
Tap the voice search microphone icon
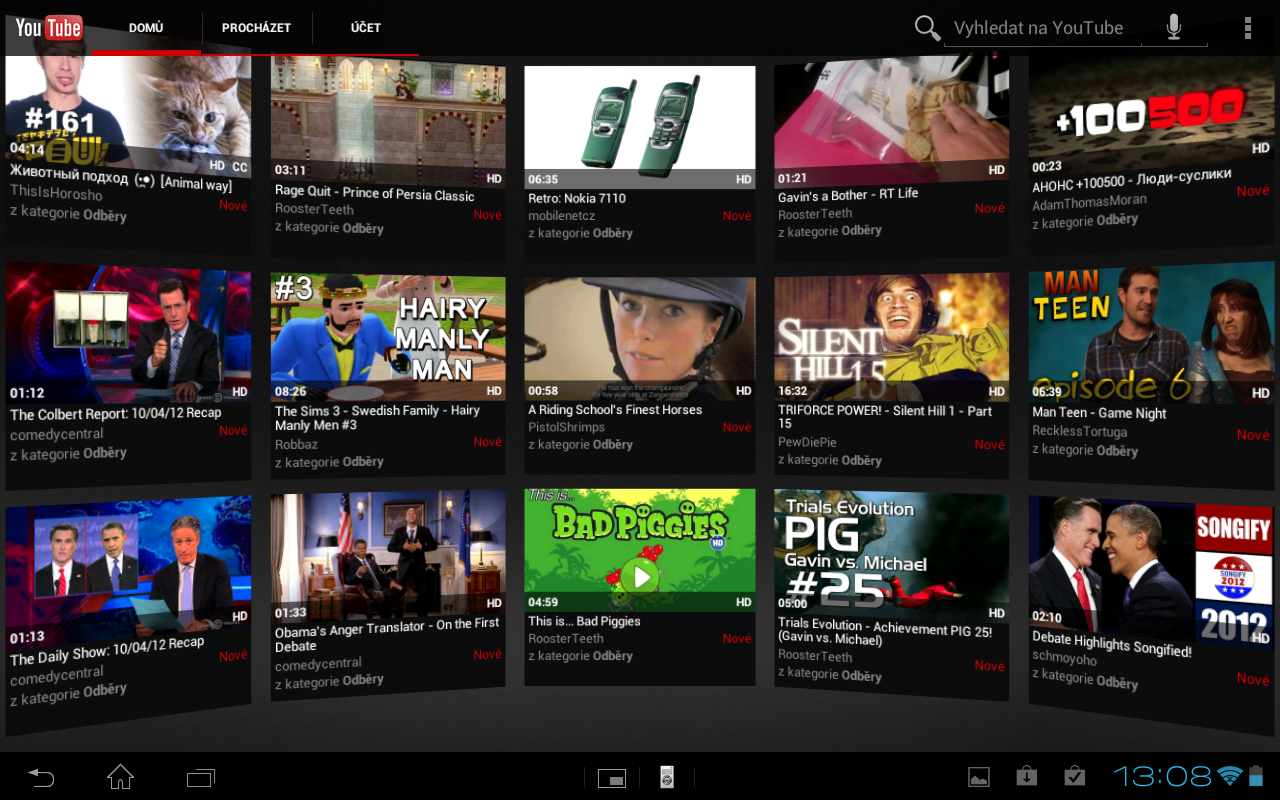pos(1174,27)
